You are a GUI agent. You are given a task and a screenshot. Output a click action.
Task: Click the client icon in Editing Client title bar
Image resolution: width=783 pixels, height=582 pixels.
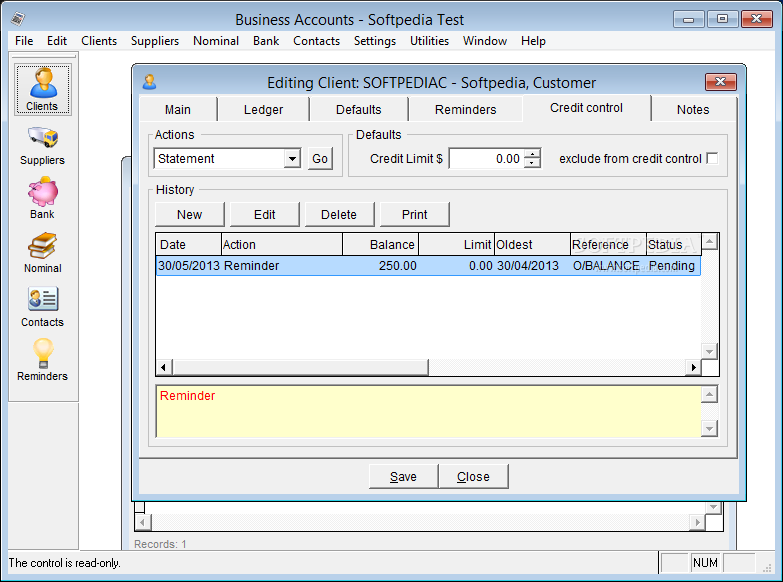pyautogui.click(x=149, y=82)
